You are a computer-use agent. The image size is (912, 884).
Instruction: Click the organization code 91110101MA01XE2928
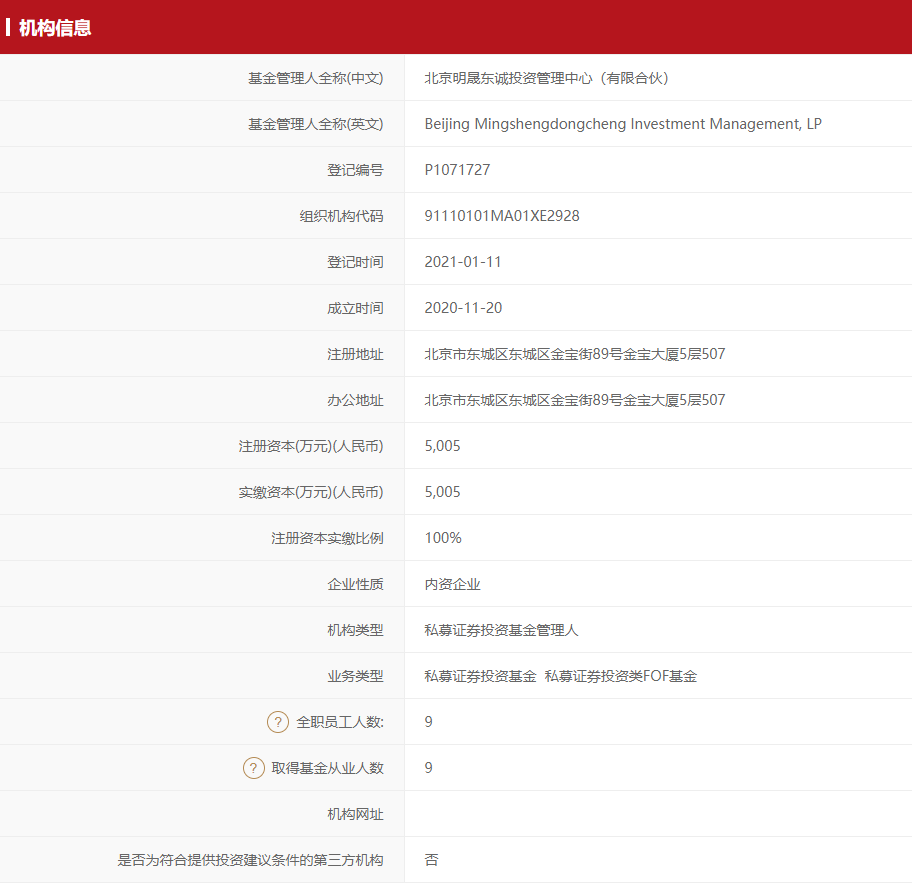click(502, 216)
